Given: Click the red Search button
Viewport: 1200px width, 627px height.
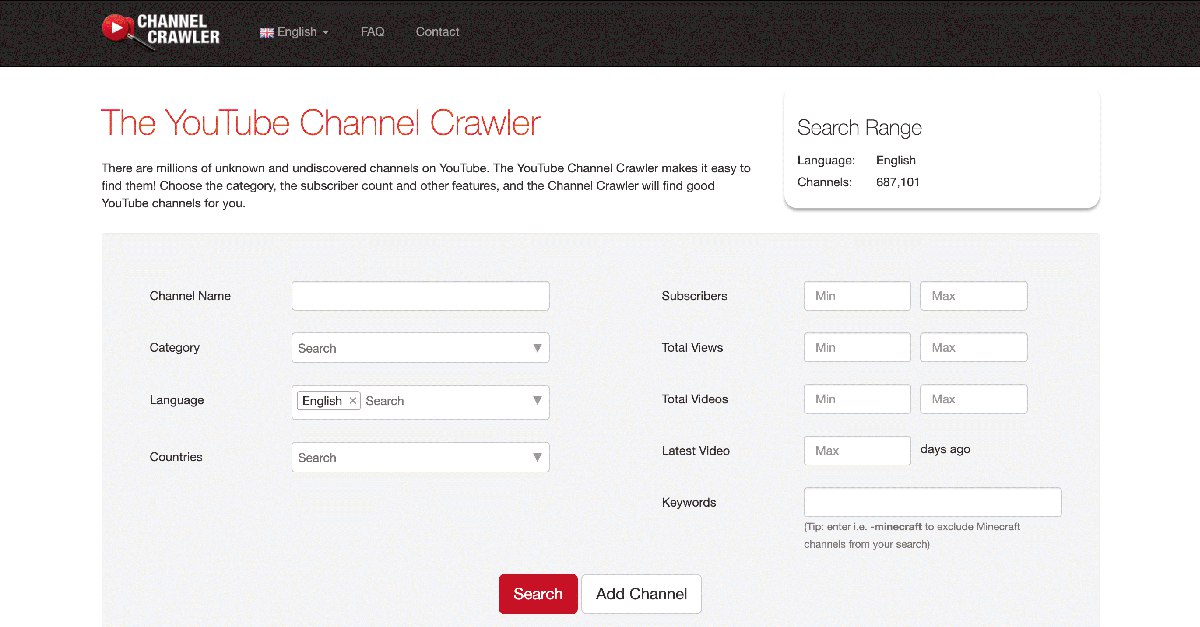Looking at the screenshot, I should (x=538, y=594).
